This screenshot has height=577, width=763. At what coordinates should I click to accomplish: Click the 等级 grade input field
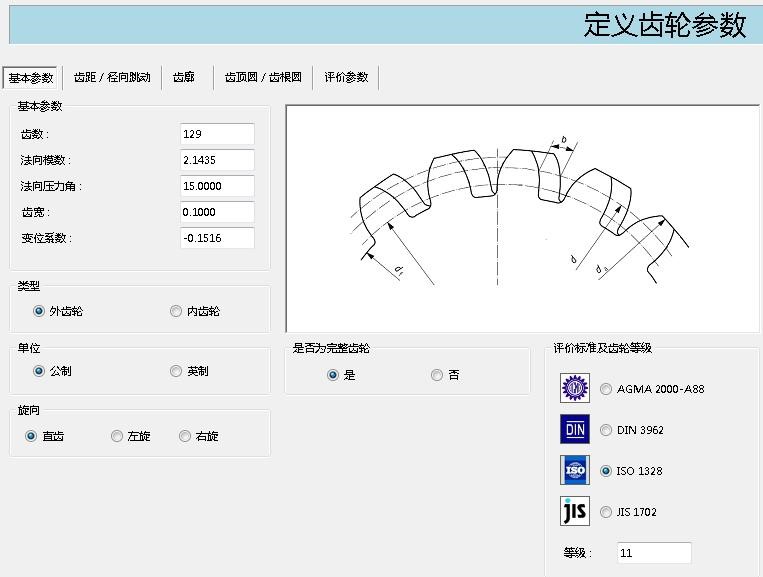tap(654, 553)
